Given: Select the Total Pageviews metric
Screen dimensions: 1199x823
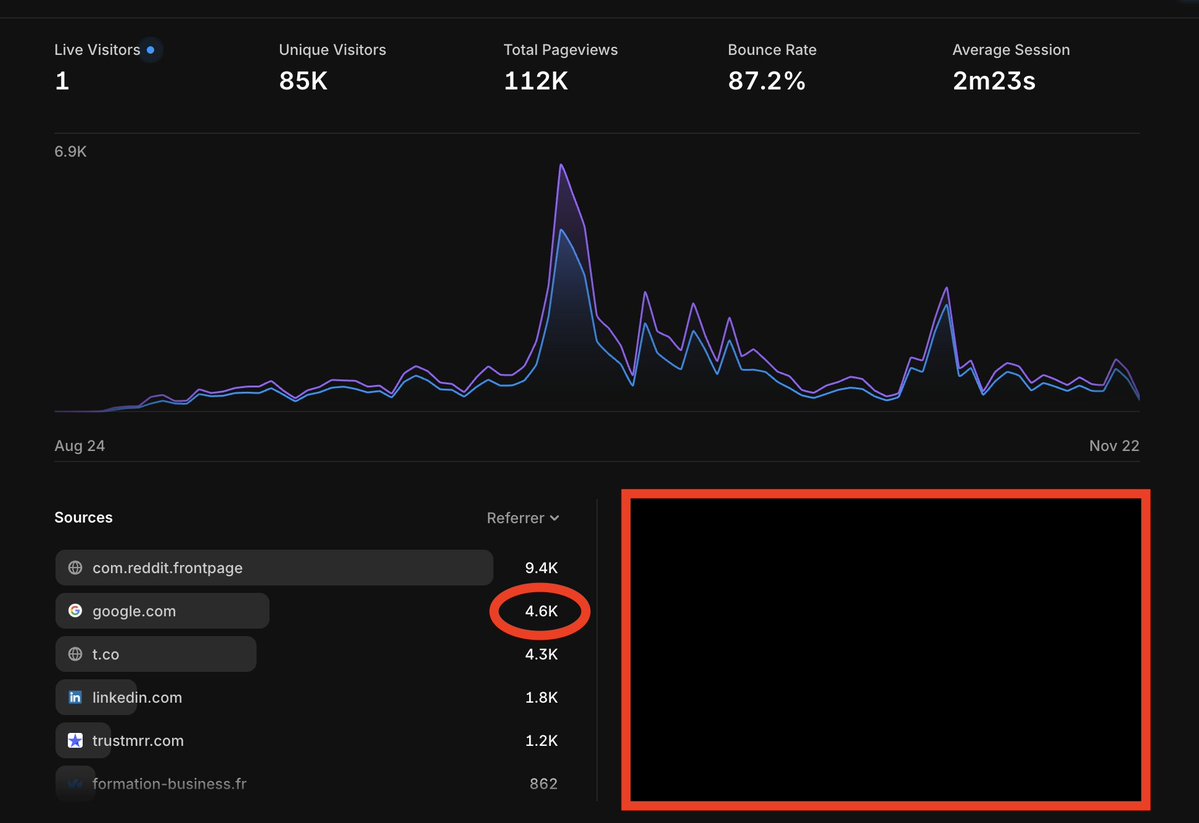Looking at the screenshot, I should pos(560,67).
